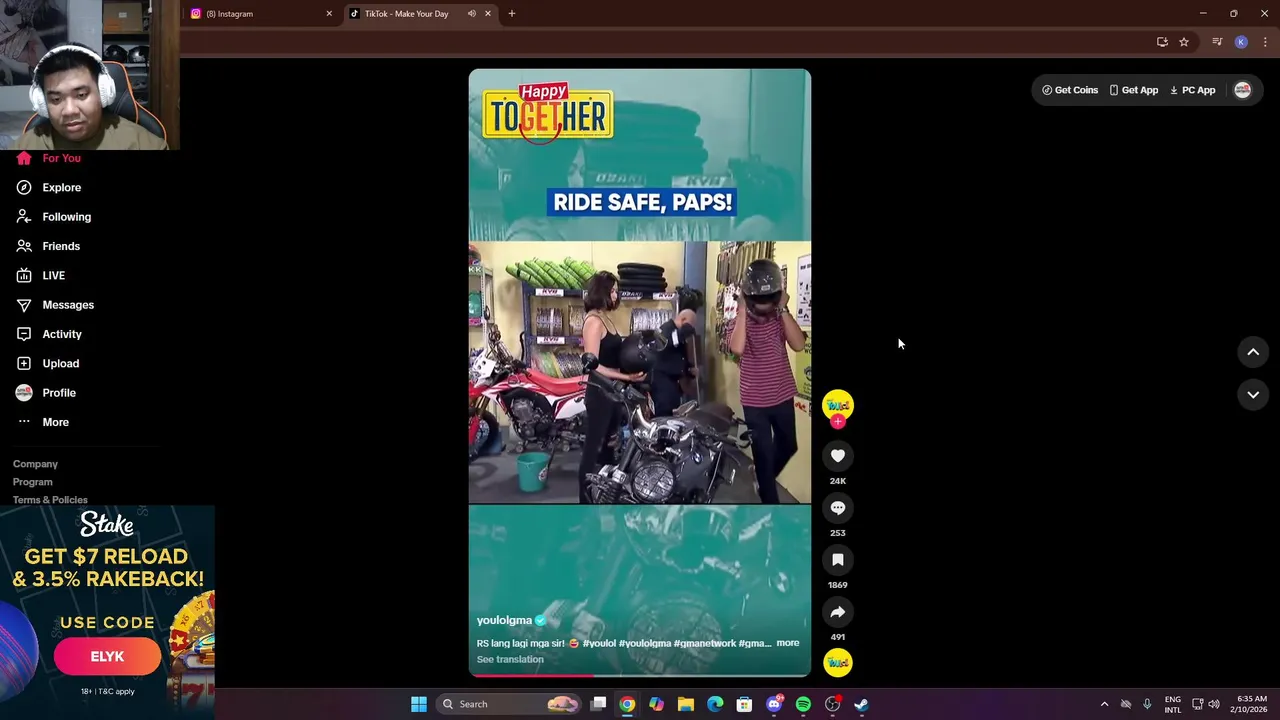Open the media control icon in Chrome toolbar
This screenshot has height=720, width=1280.
coord(1217,42)
